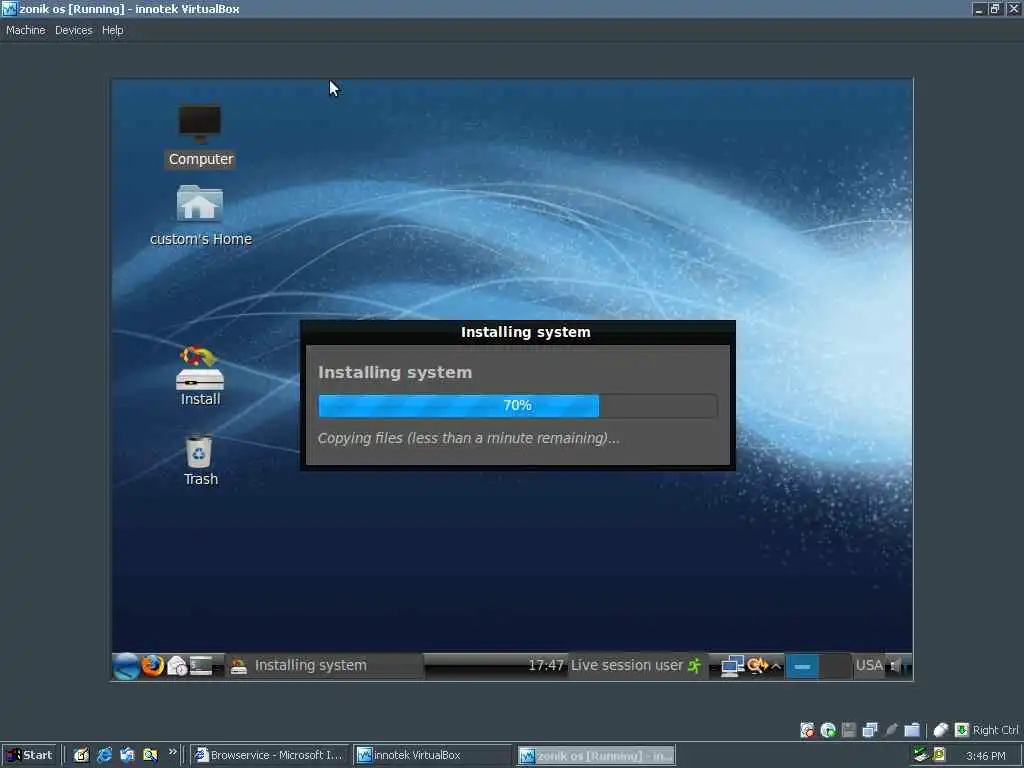The height and width of the screenshot is (768, 1024).
Task: Click the VirtualBox window title bar icon
Action: pyautogui.click(x=9, y=9)
